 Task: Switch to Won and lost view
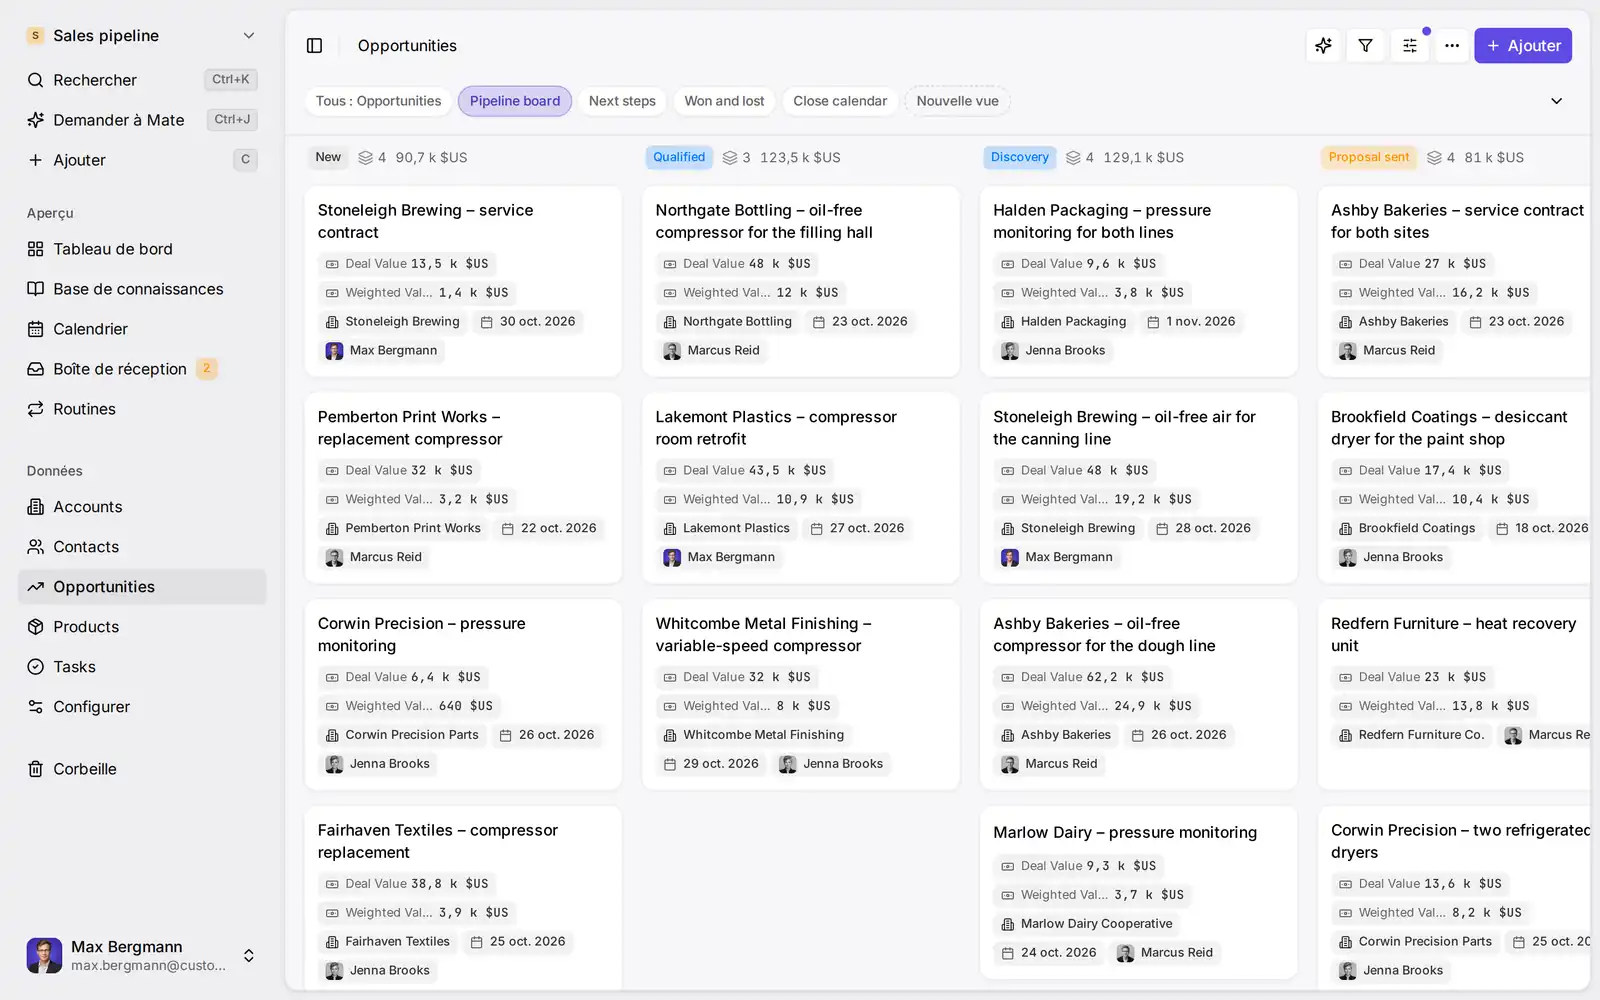(724, 101)
